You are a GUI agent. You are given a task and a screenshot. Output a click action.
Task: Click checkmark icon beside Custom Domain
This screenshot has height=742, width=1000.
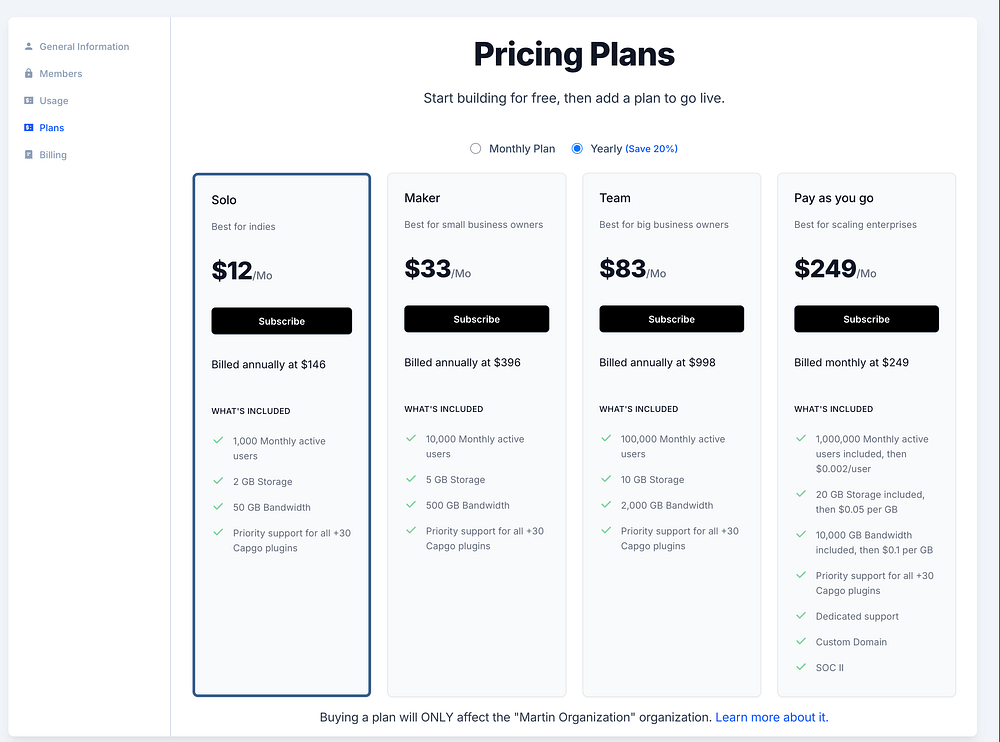[x=800, y=642]
